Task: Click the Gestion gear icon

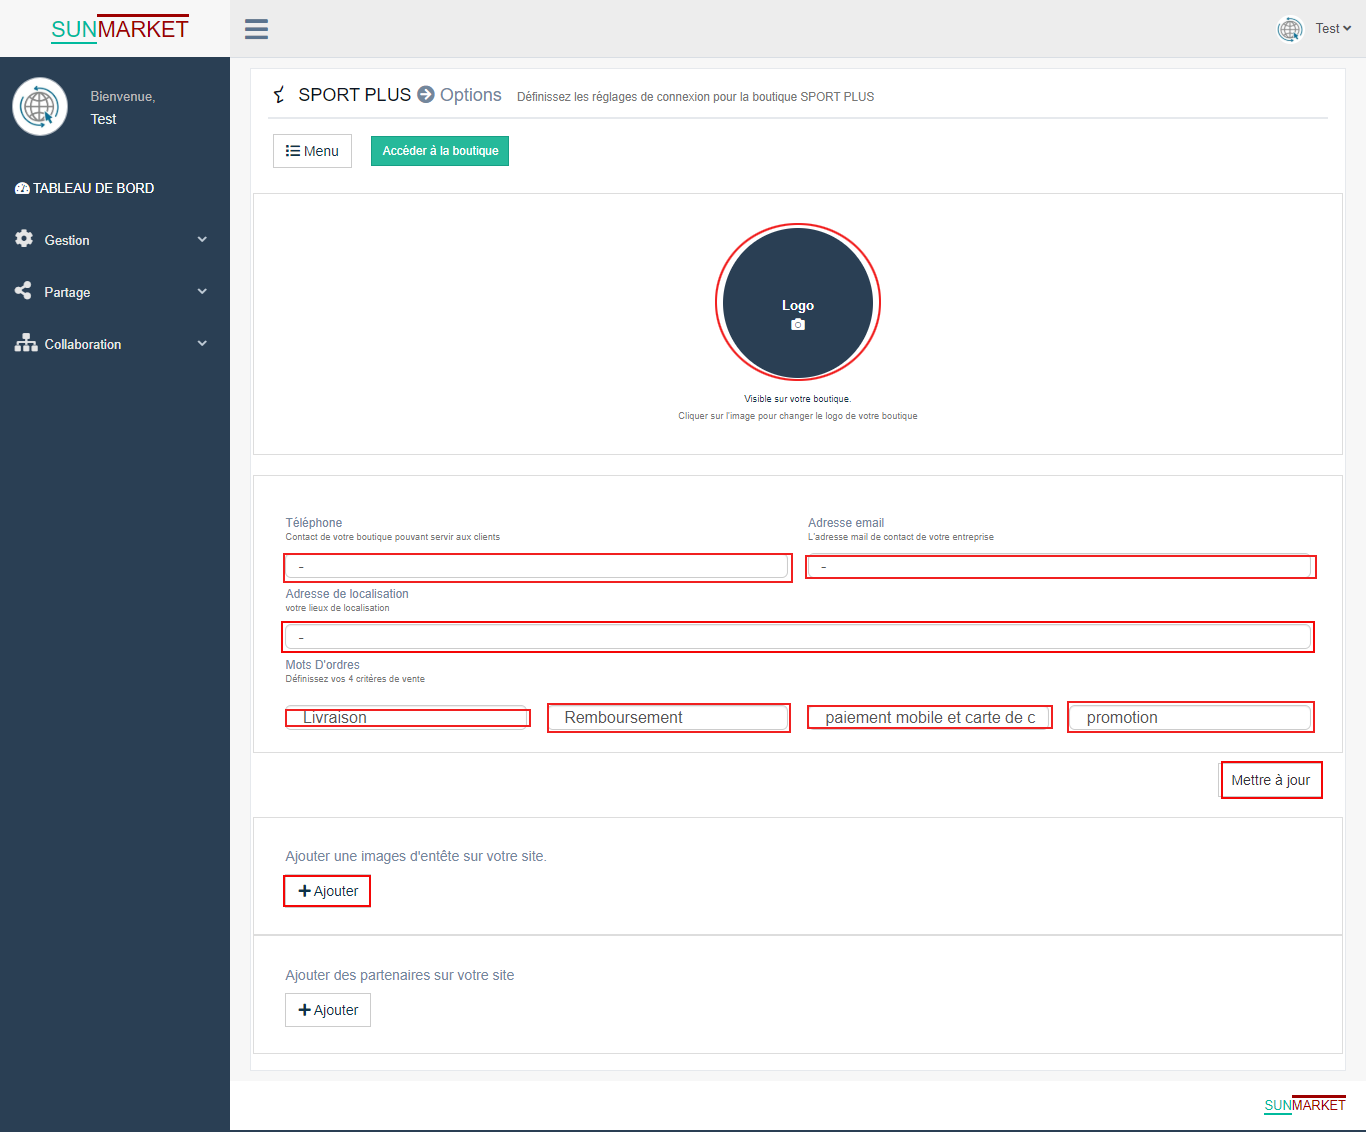Action: pyautogui.click(x=24, y=239)
